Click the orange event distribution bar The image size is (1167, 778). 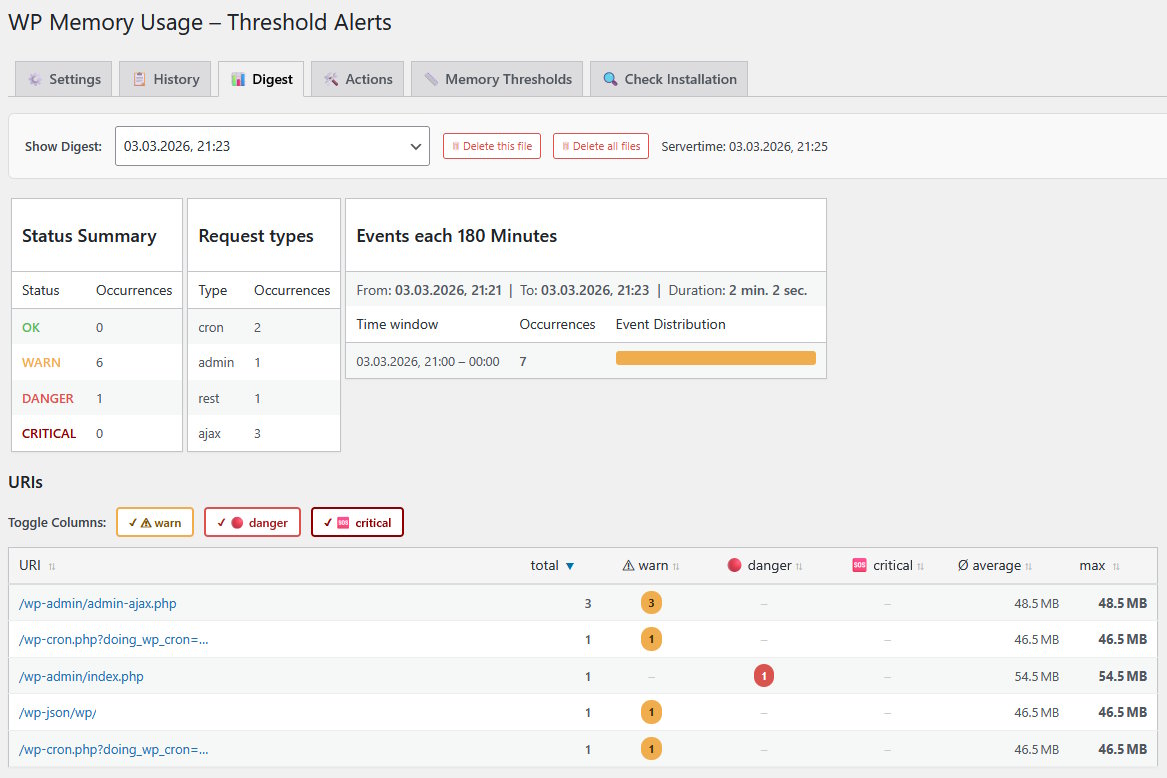tap(715, 357)
